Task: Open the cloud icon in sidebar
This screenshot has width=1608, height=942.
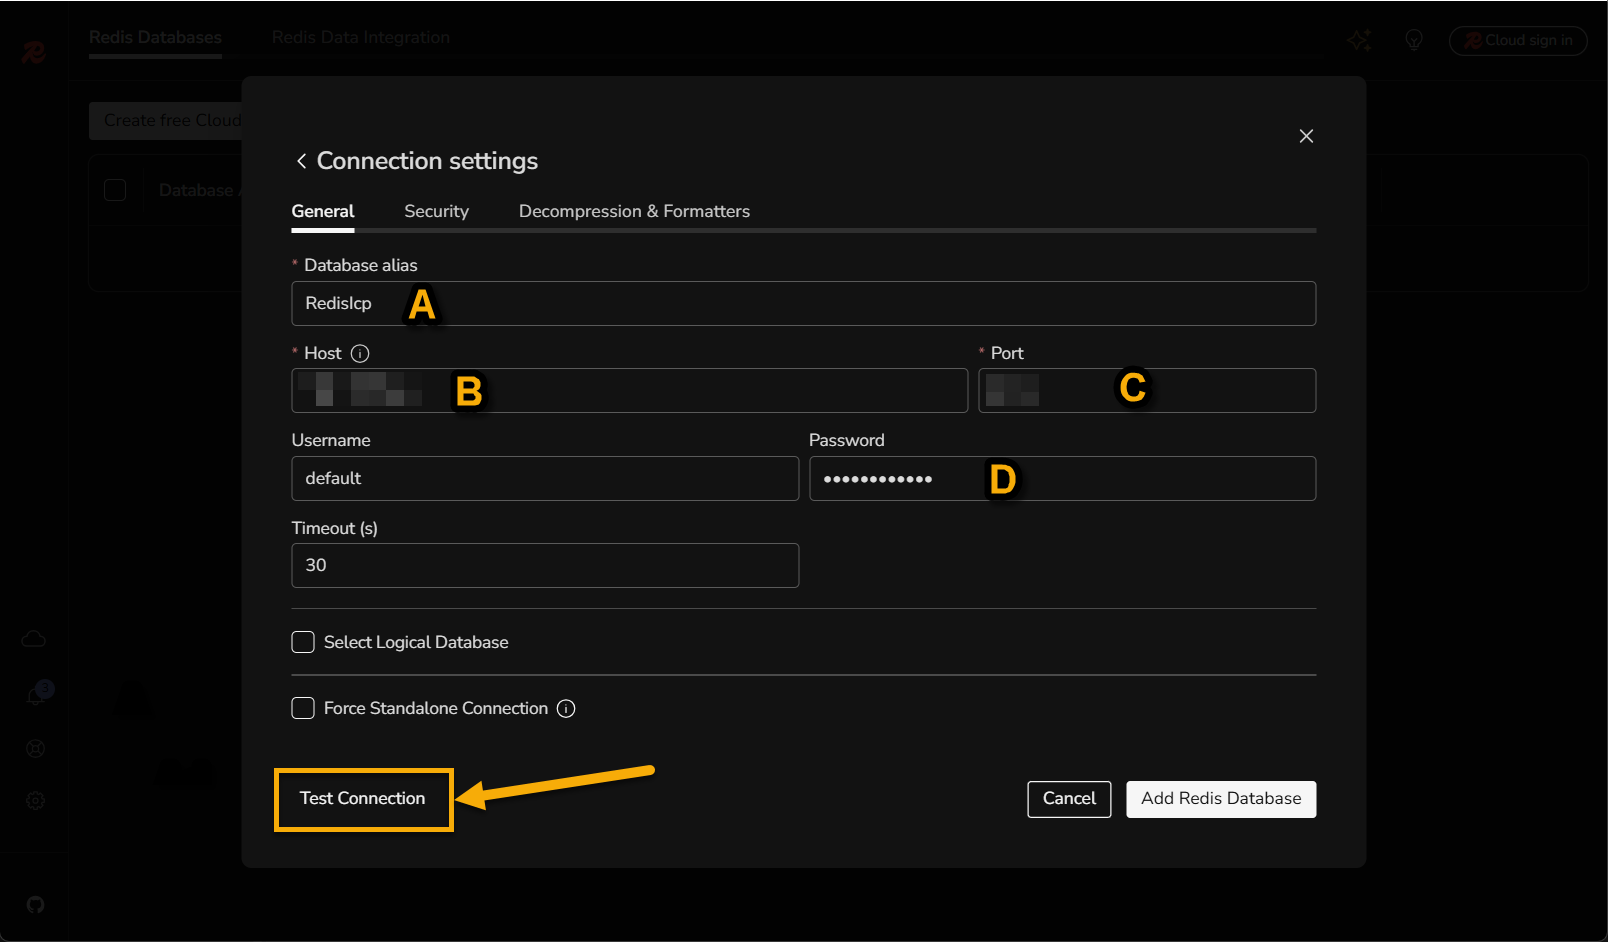Action: 34,639
